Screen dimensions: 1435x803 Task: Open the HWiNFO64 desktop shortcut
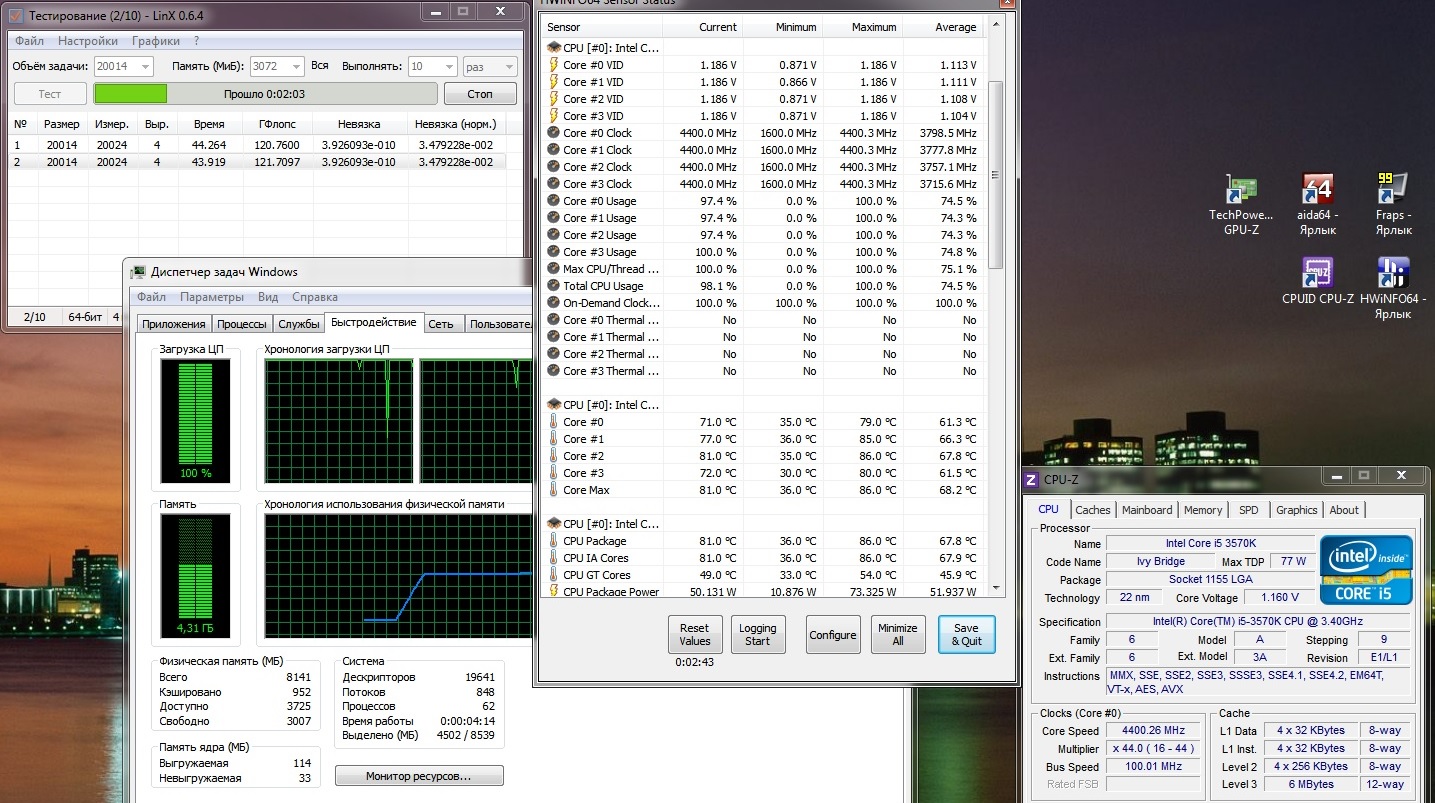pyautogui.click(x=1393, y=289)
